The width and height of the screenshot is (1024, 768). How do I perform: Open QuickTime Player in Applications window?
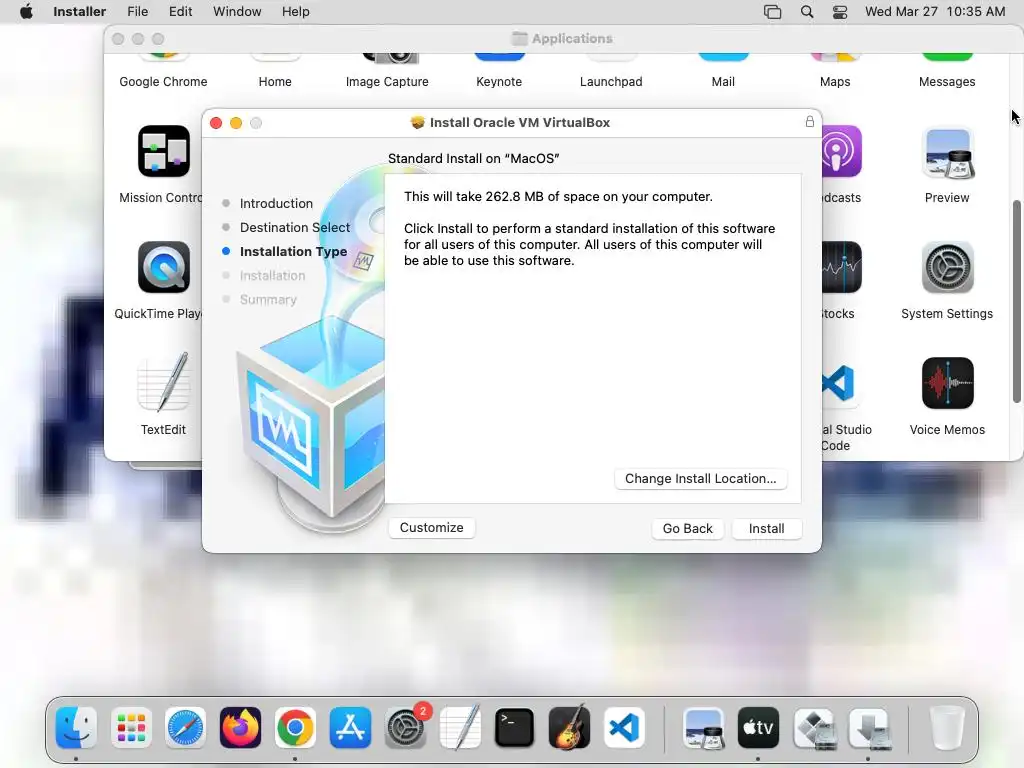pos(163,268)
